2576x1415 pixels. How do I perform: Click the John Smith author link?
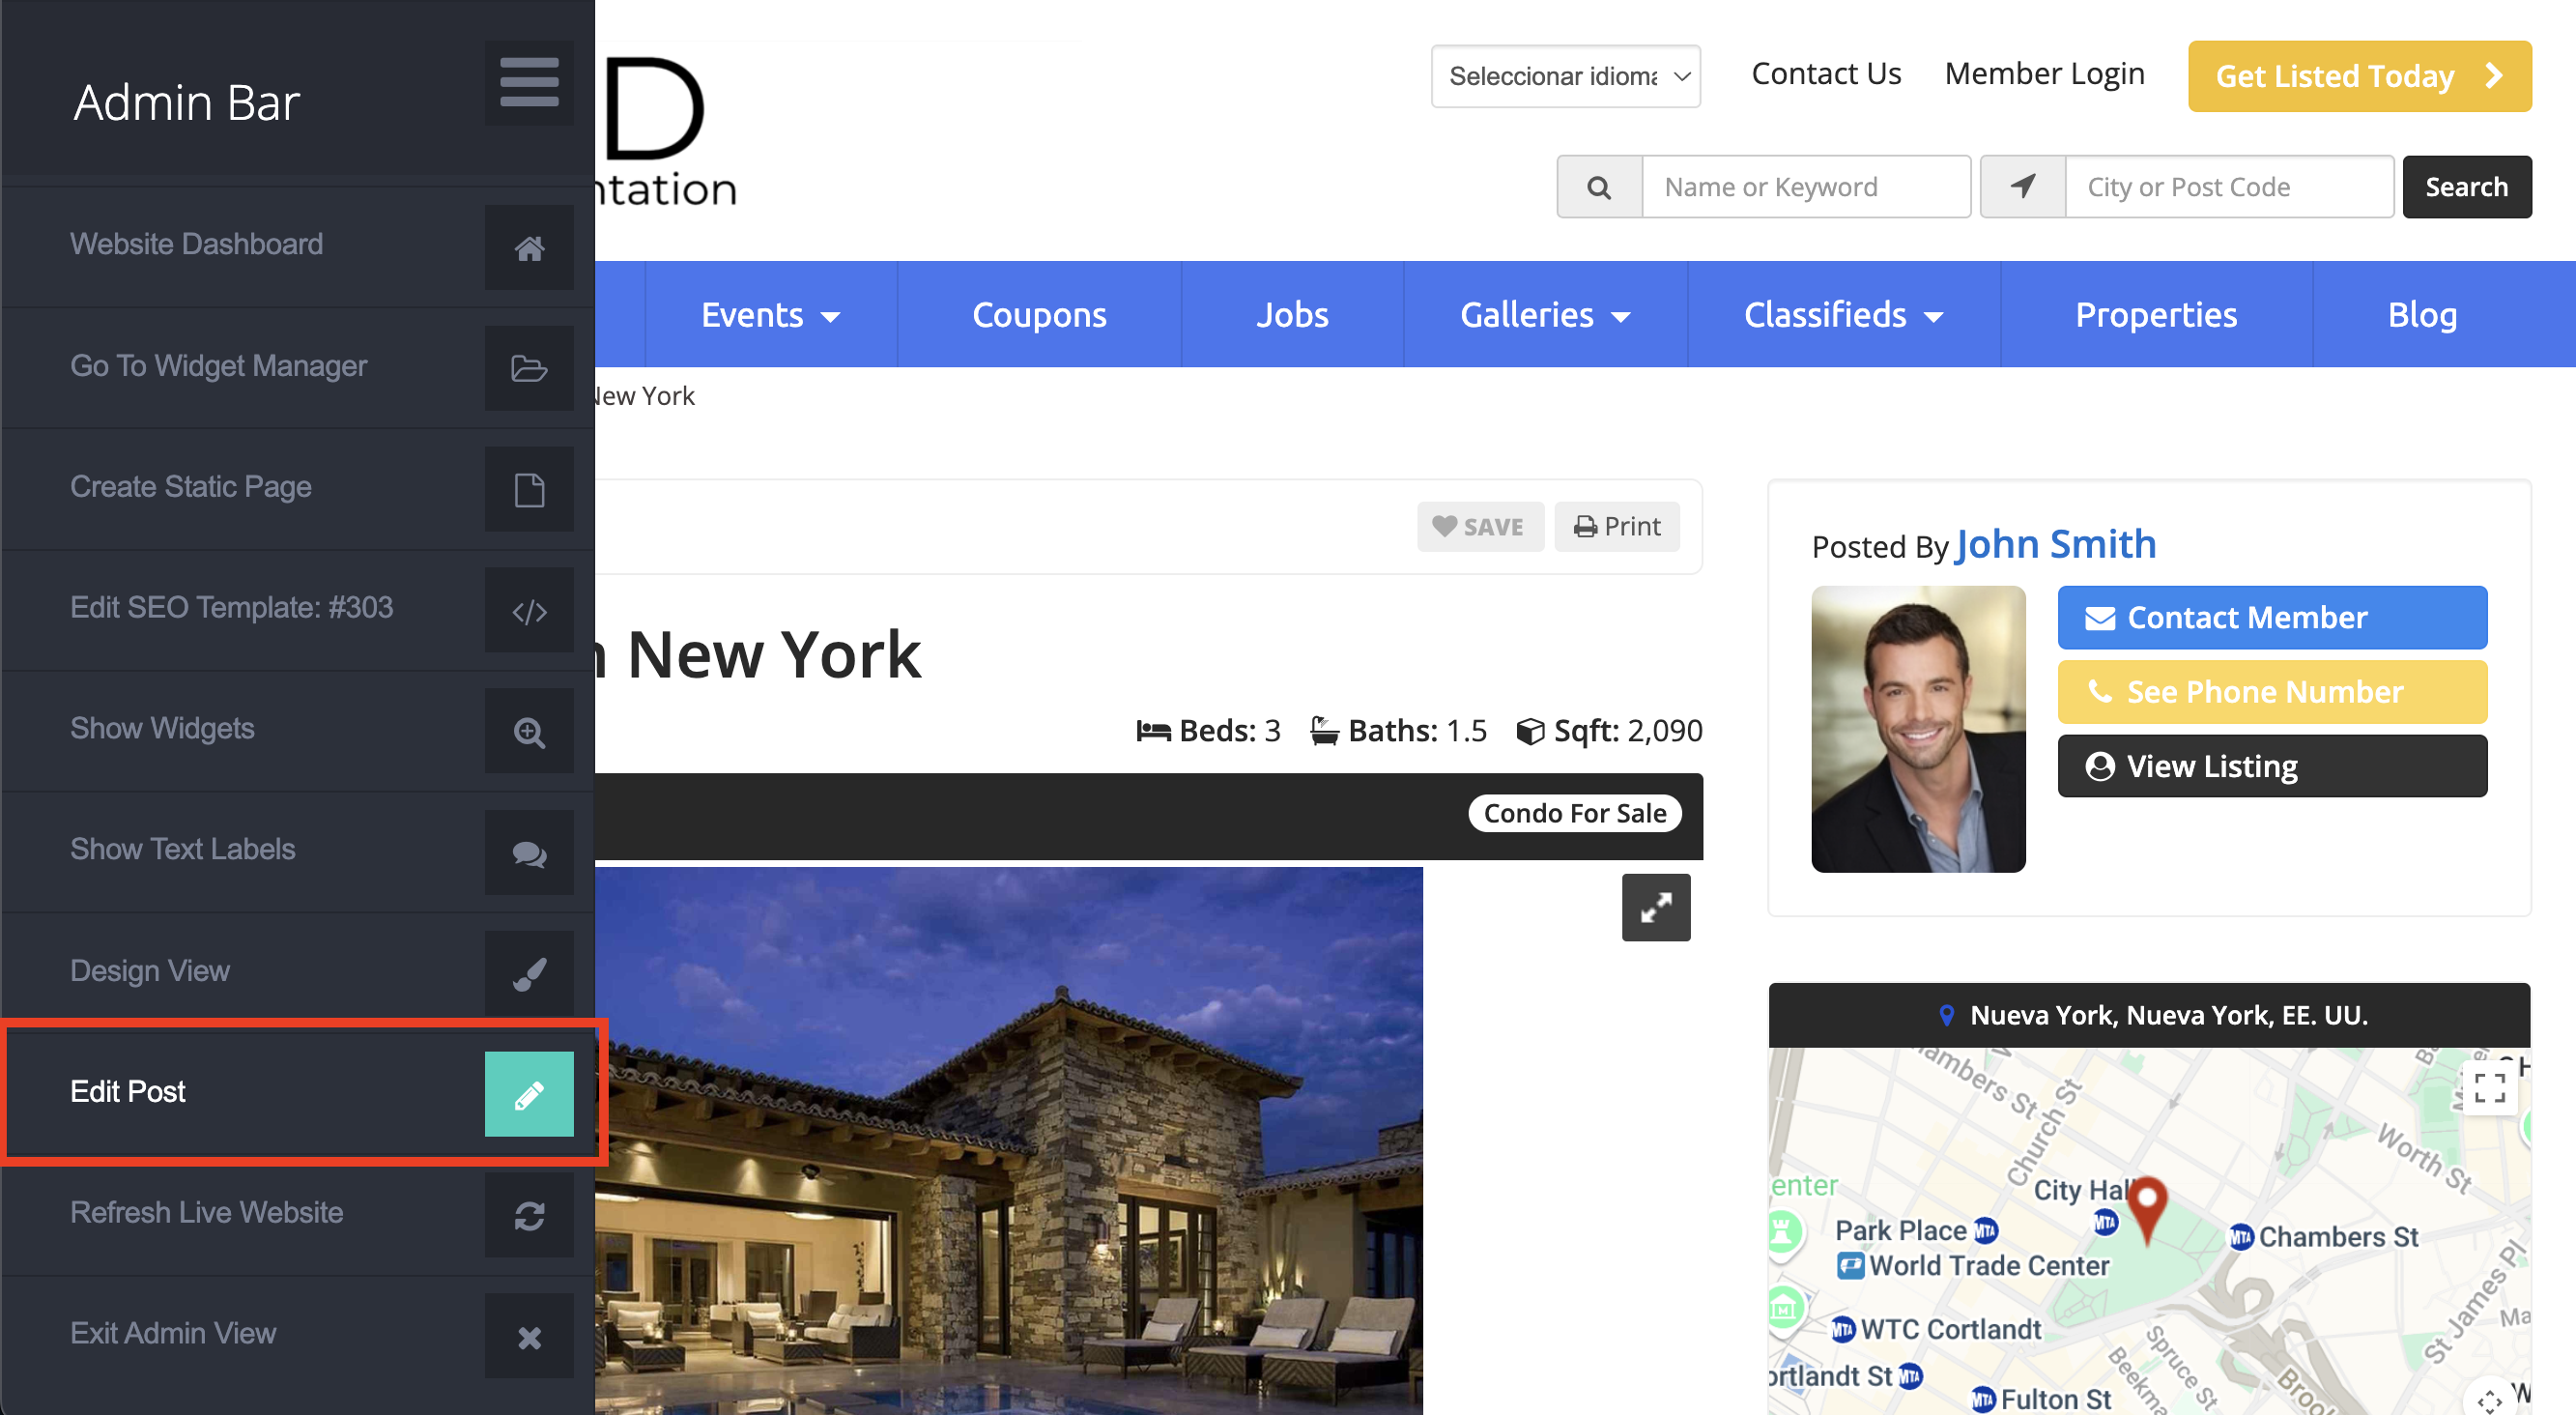point(2055,544)
